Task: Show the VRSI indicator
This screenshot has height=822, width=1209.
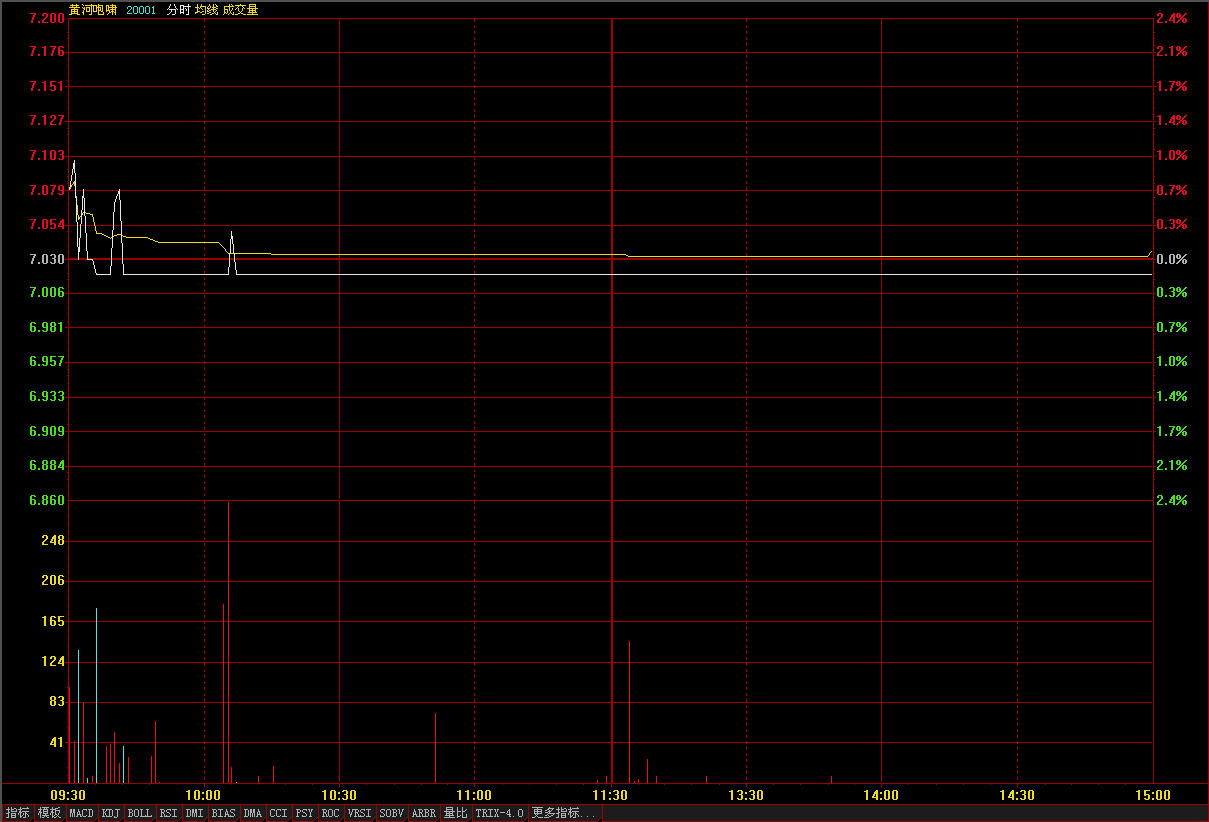Action: tap(359, 813)
